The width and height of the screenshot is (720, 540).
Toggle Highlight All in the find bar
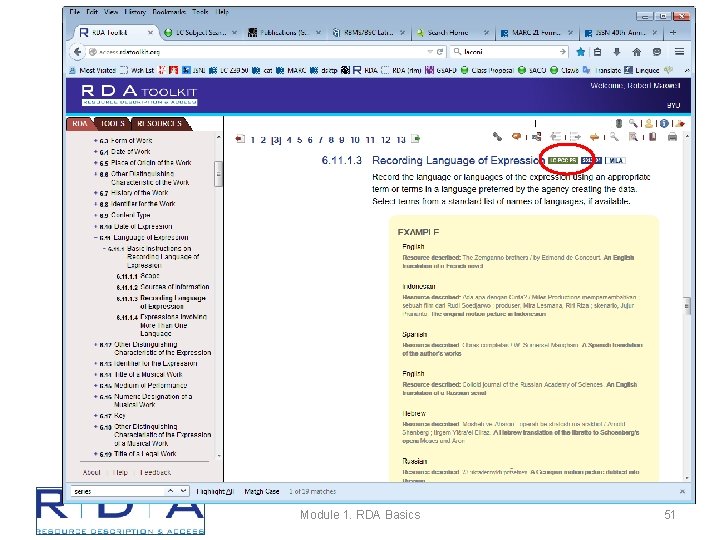pos(214,491)
